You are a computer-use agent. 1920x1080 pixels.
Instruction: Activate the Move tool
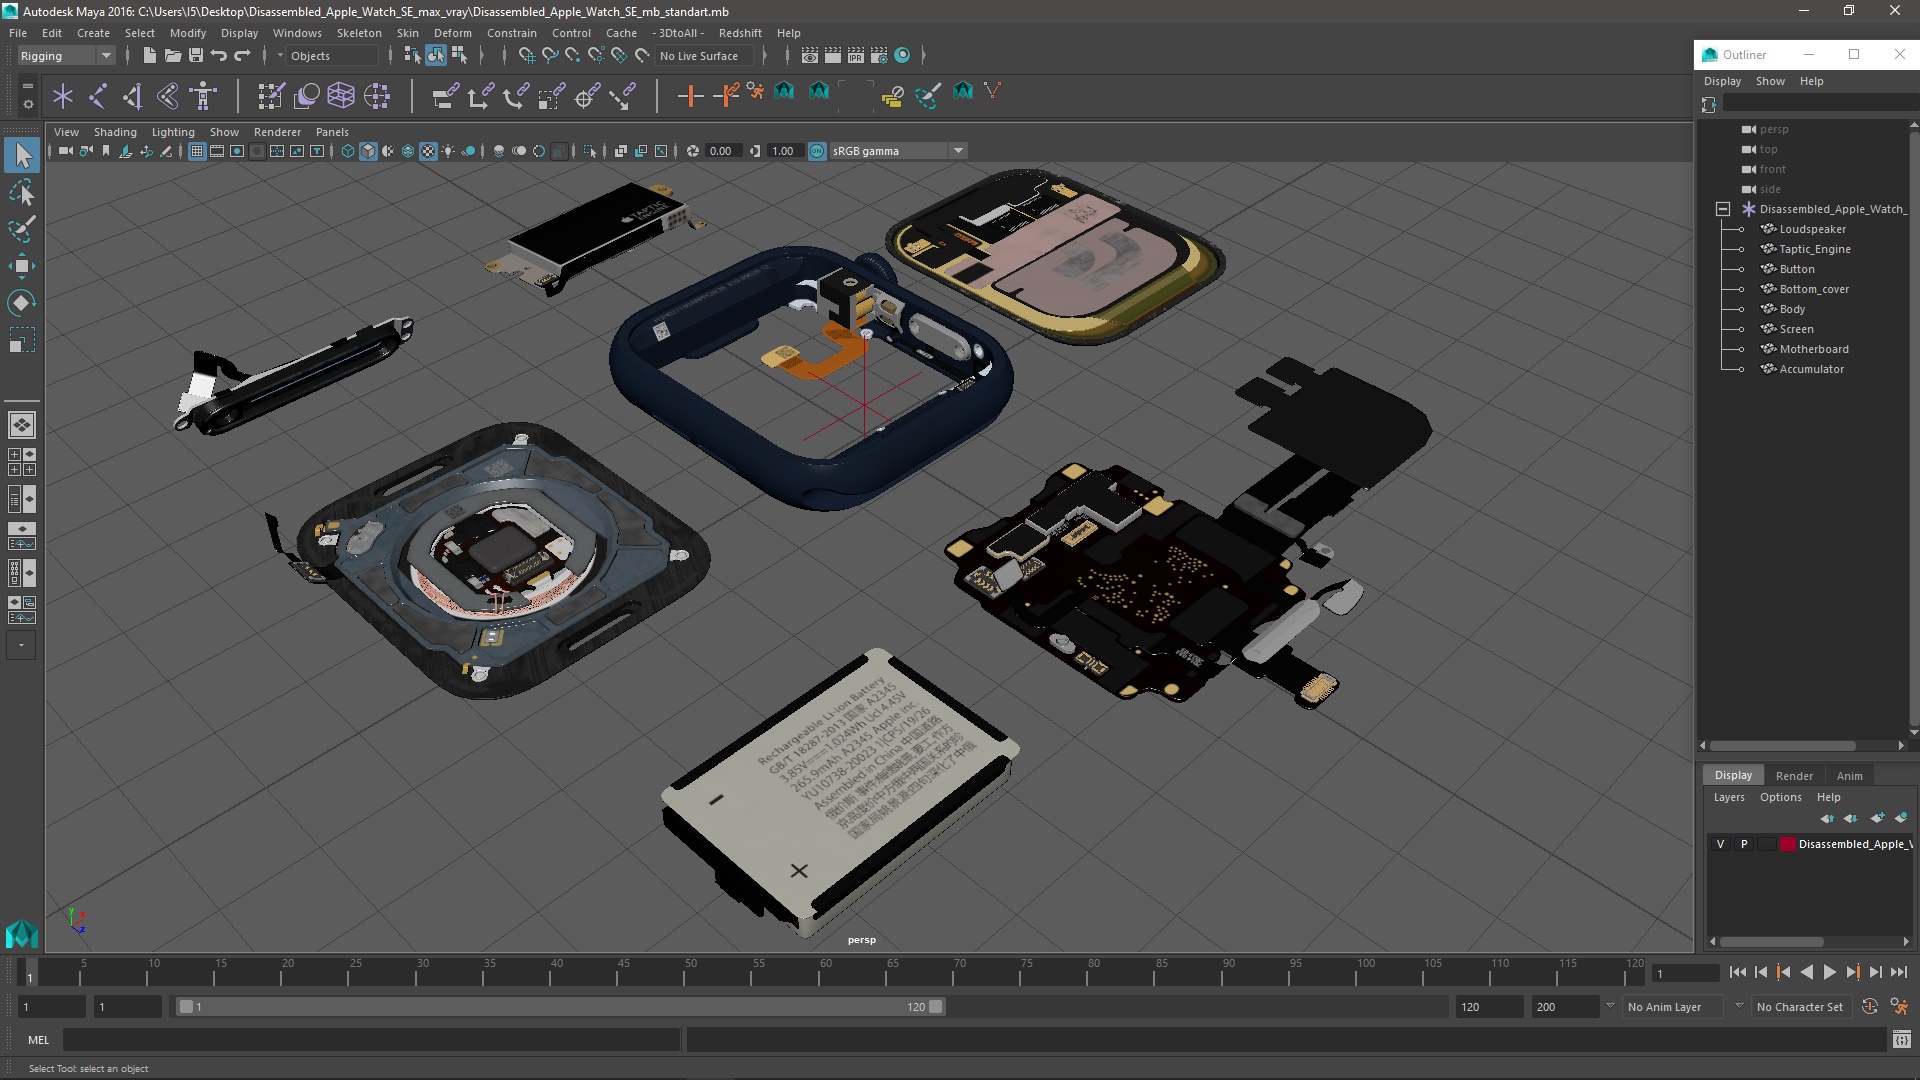22,266
